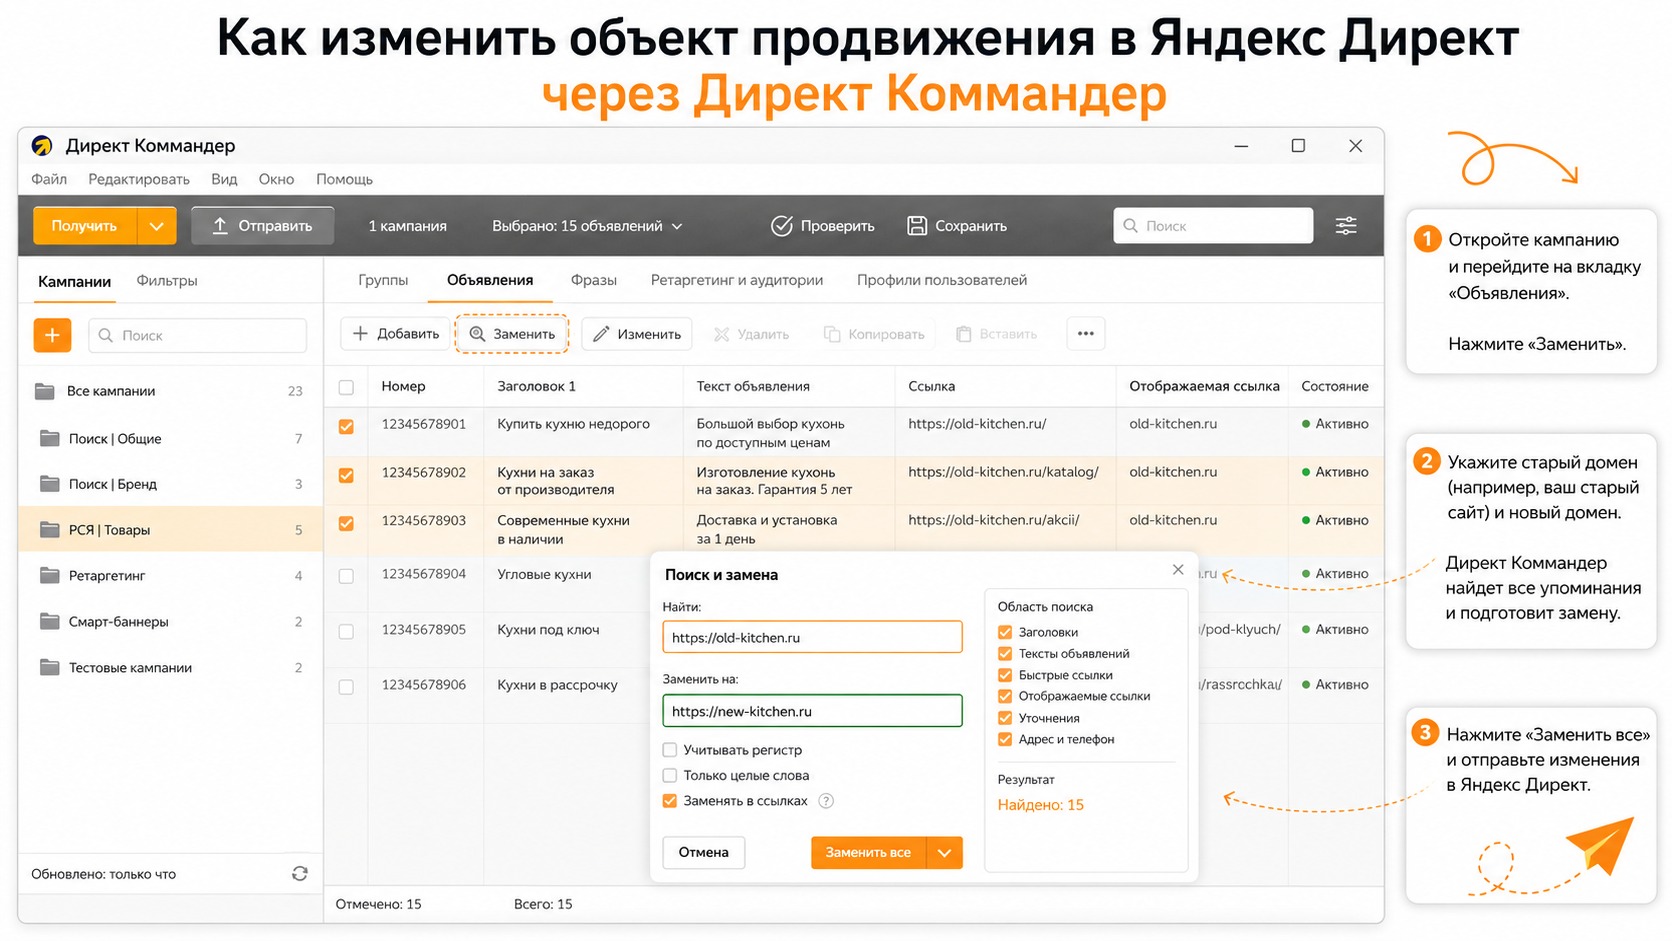Viewport: 1672px width, 941px height.
Task: Uncheck Адрес и телефон in search scope
Action: (x=1005, y=739)
